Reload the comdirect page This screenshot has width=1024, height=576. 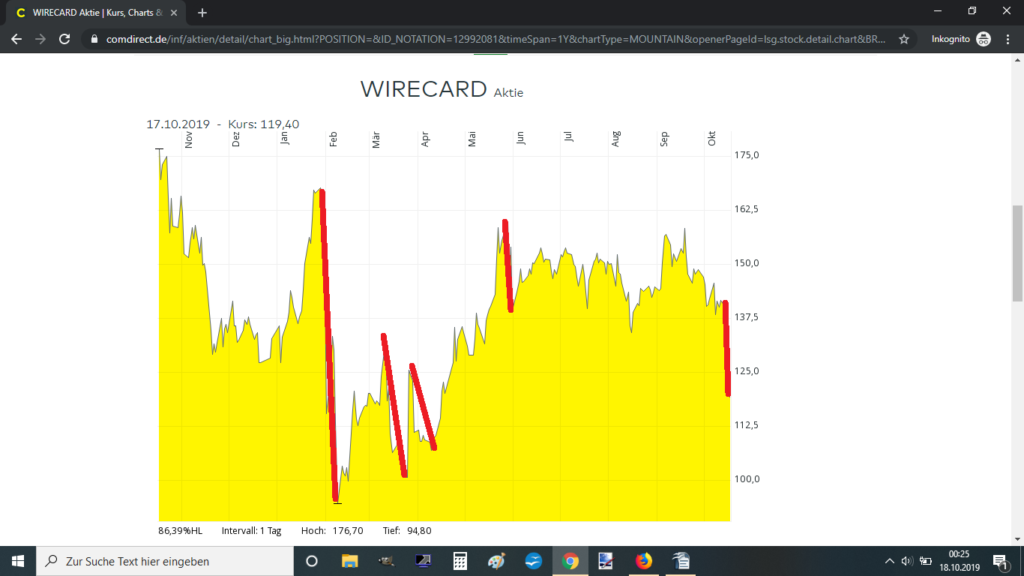pyautogui.click(x=65, y=39)
